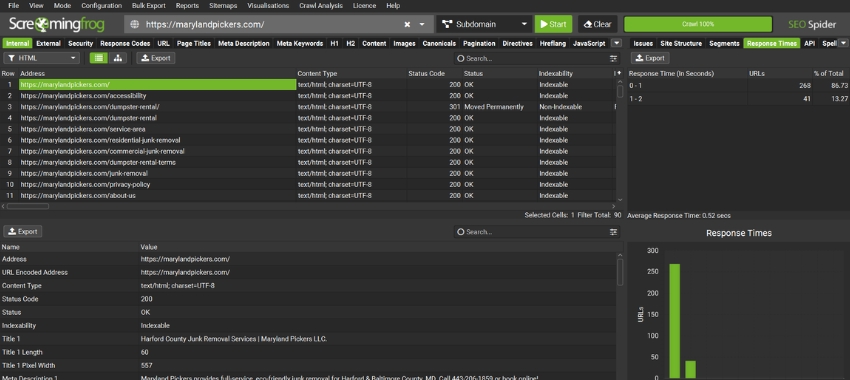
Task: Click the green Start crawl button
Action: [553, 24]
